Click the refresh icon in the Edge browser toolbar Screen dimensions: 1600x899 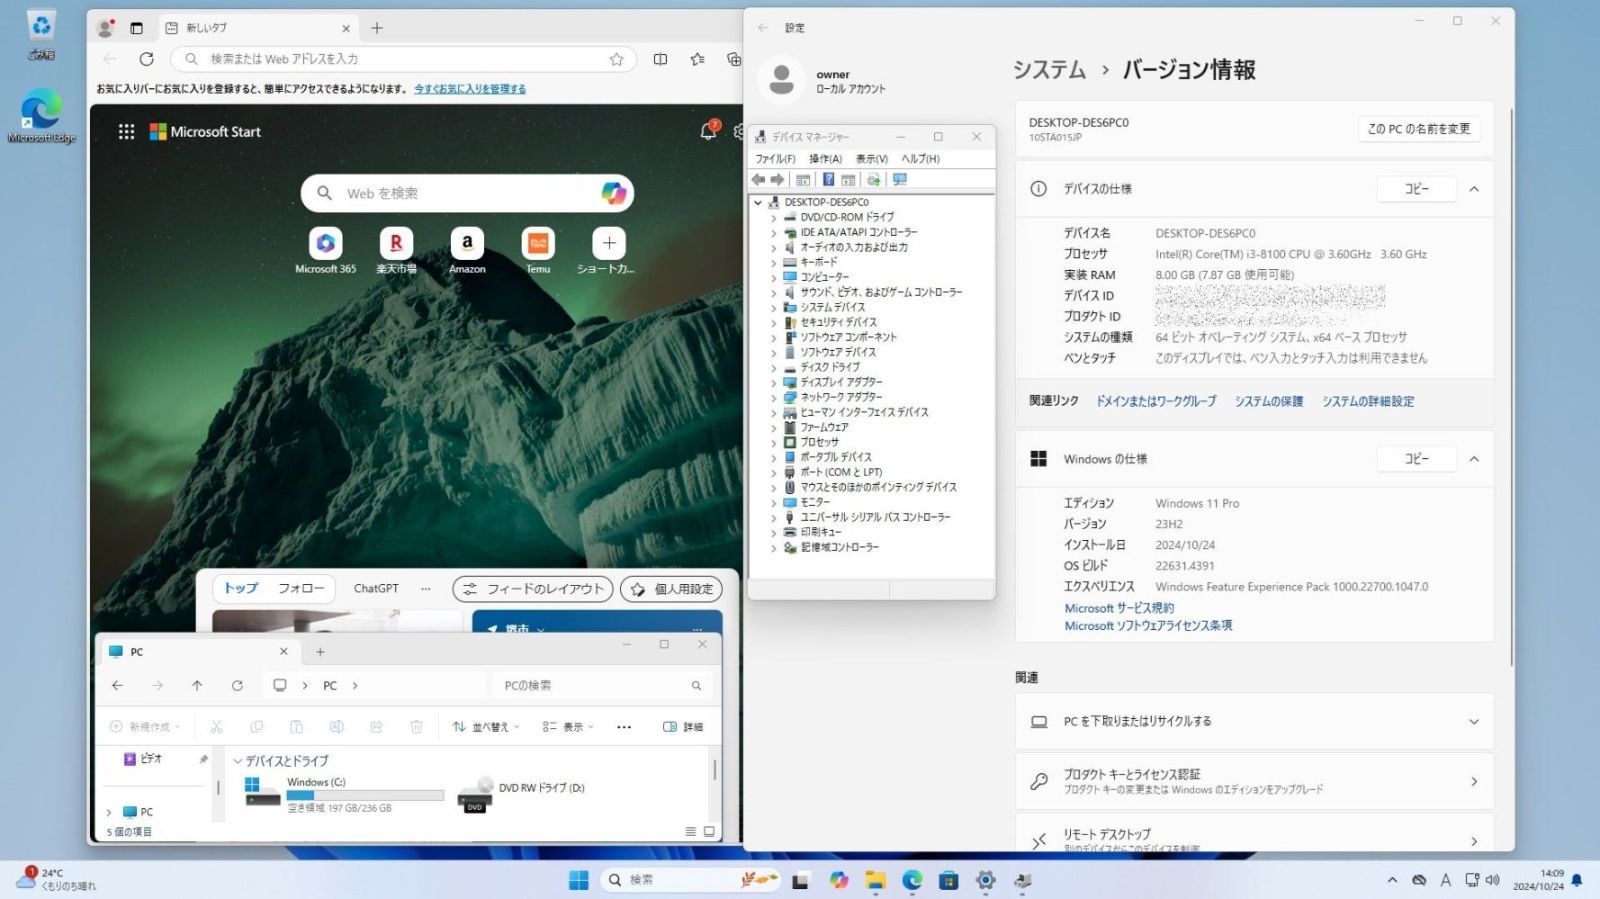pyautogui.click(x=147, y=59)
